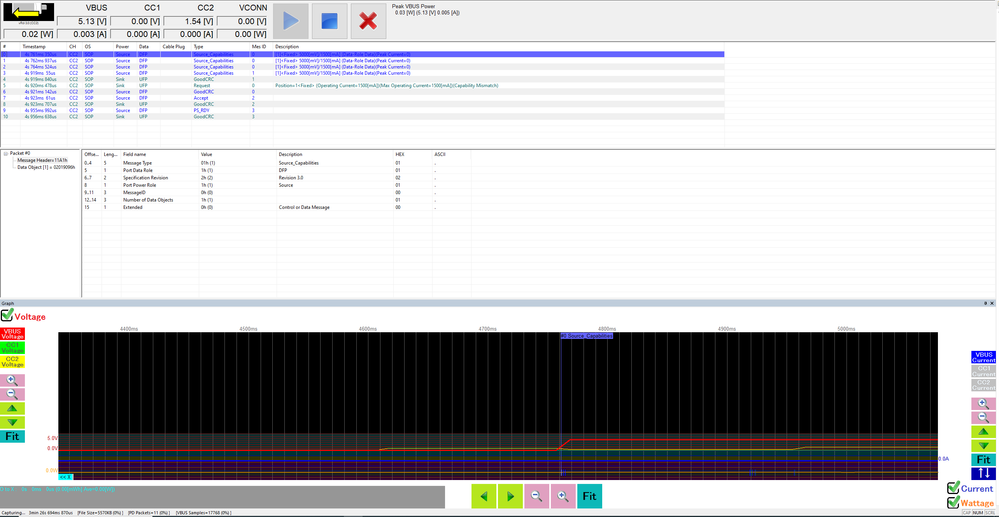Toggle the VBUS Current trace
Viewport: 999px width, 517px height.
point(983,357)
